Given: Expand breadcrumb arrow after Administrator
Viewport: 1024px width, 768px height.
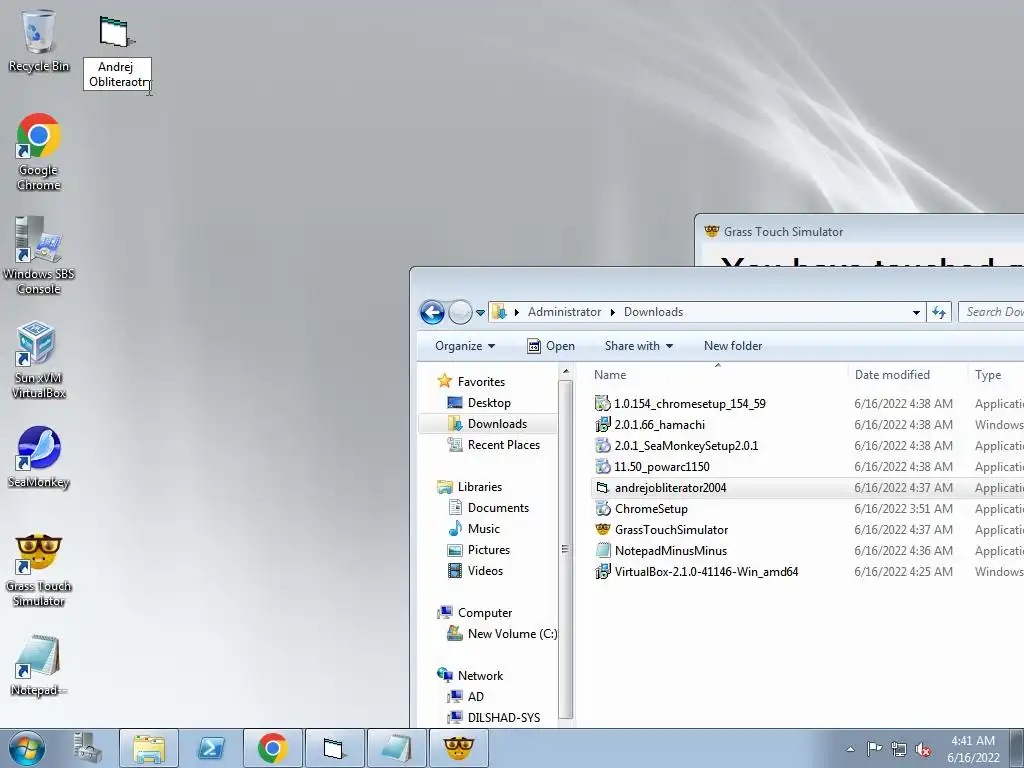Looking at the screenshot, I should pos(613,312).
